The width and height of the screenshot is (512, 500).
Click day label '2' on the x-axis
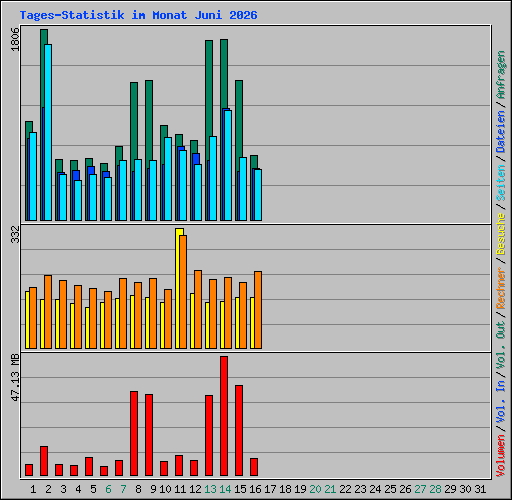click(48, 489)
